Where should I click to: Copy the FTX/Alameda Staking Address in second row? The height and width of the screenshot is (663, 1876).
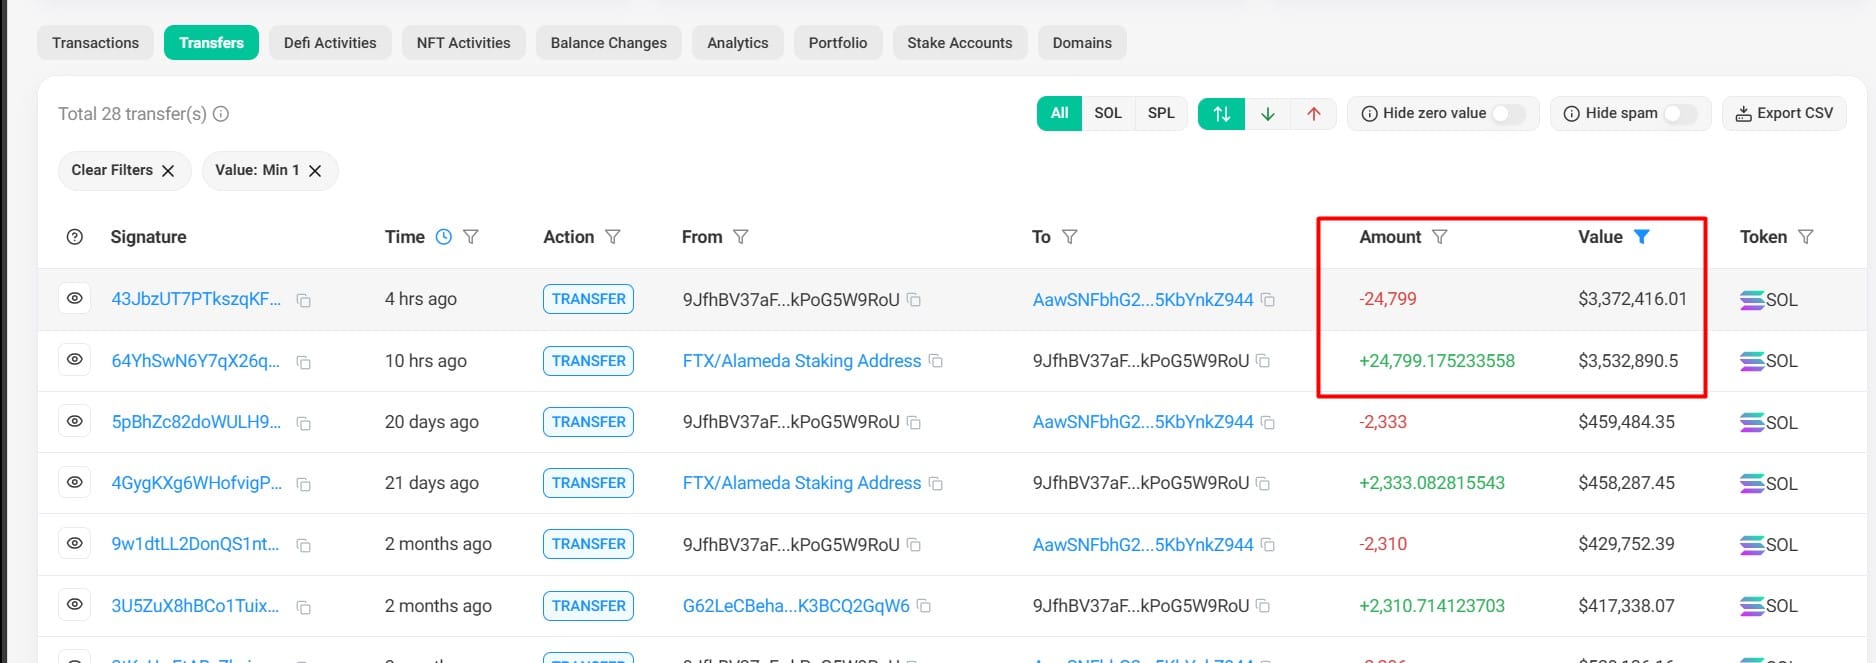tap(936, 361)
